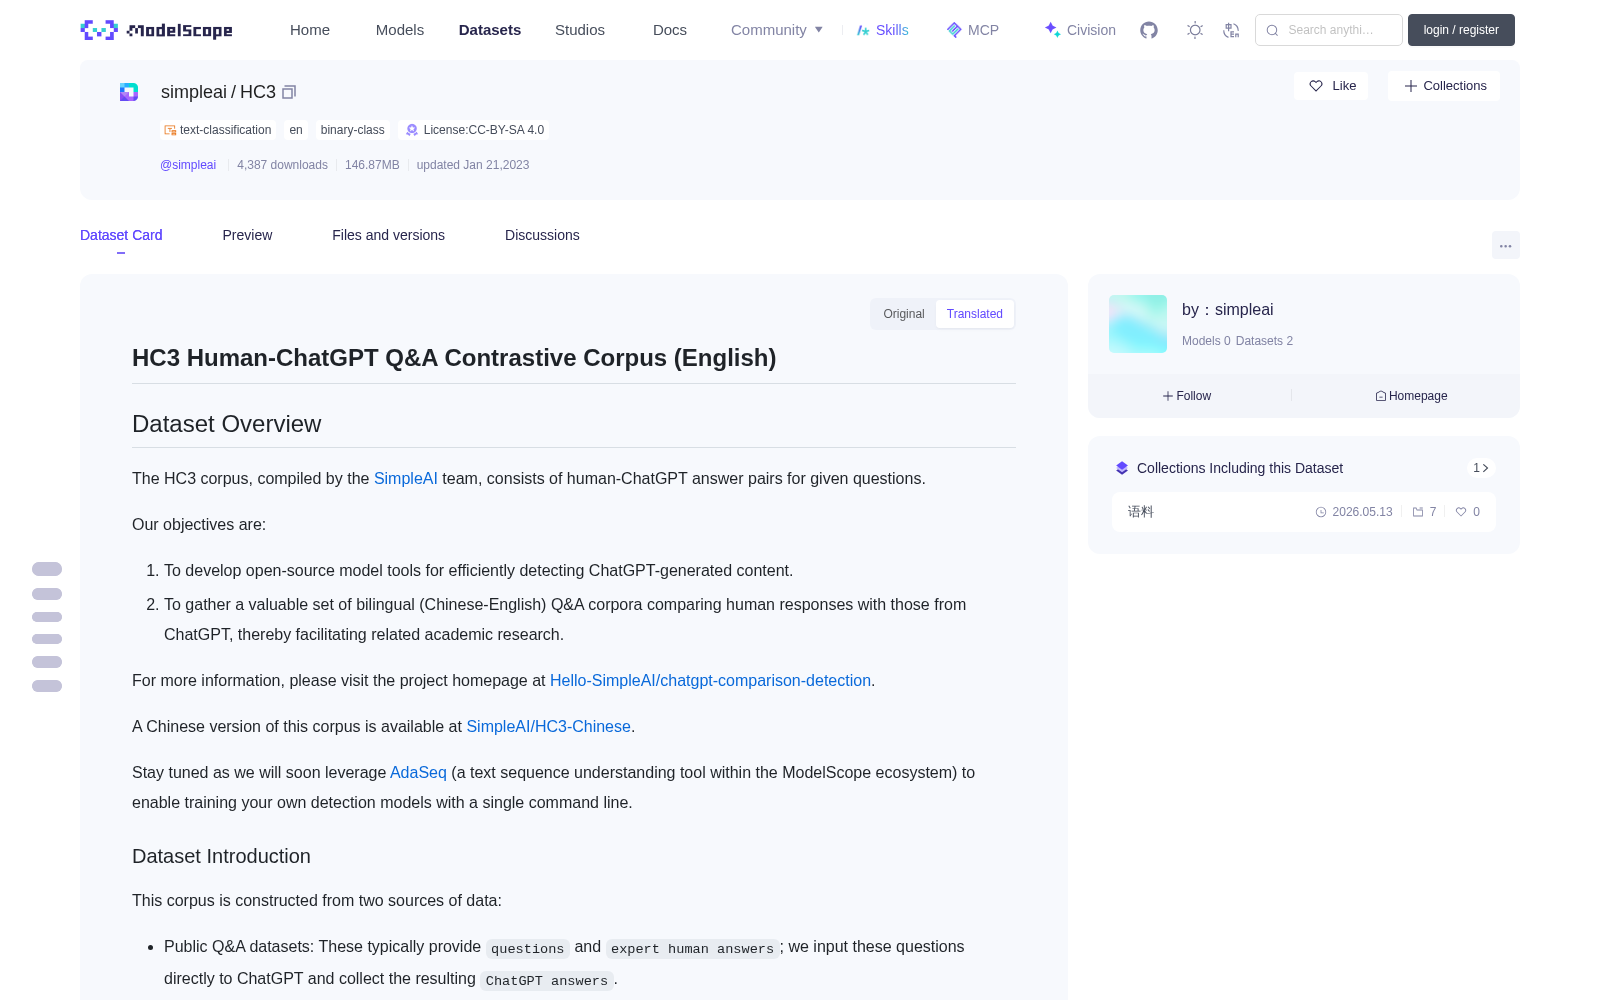The height and width of the screenshot is (1000, 1600).
Task: Click the 'Dataset Overview' heading
Action: click(227, 424)
